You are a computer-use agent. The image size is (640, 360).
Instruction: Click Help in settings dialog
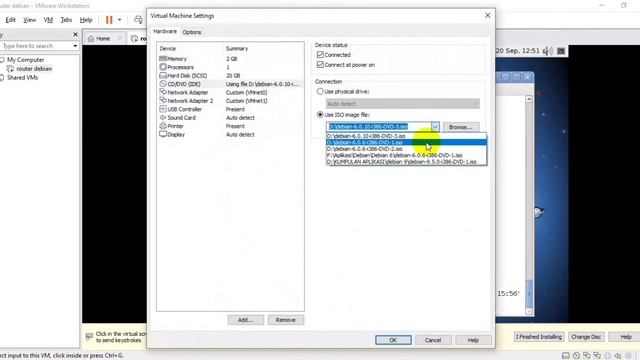[x=473, y=340]
